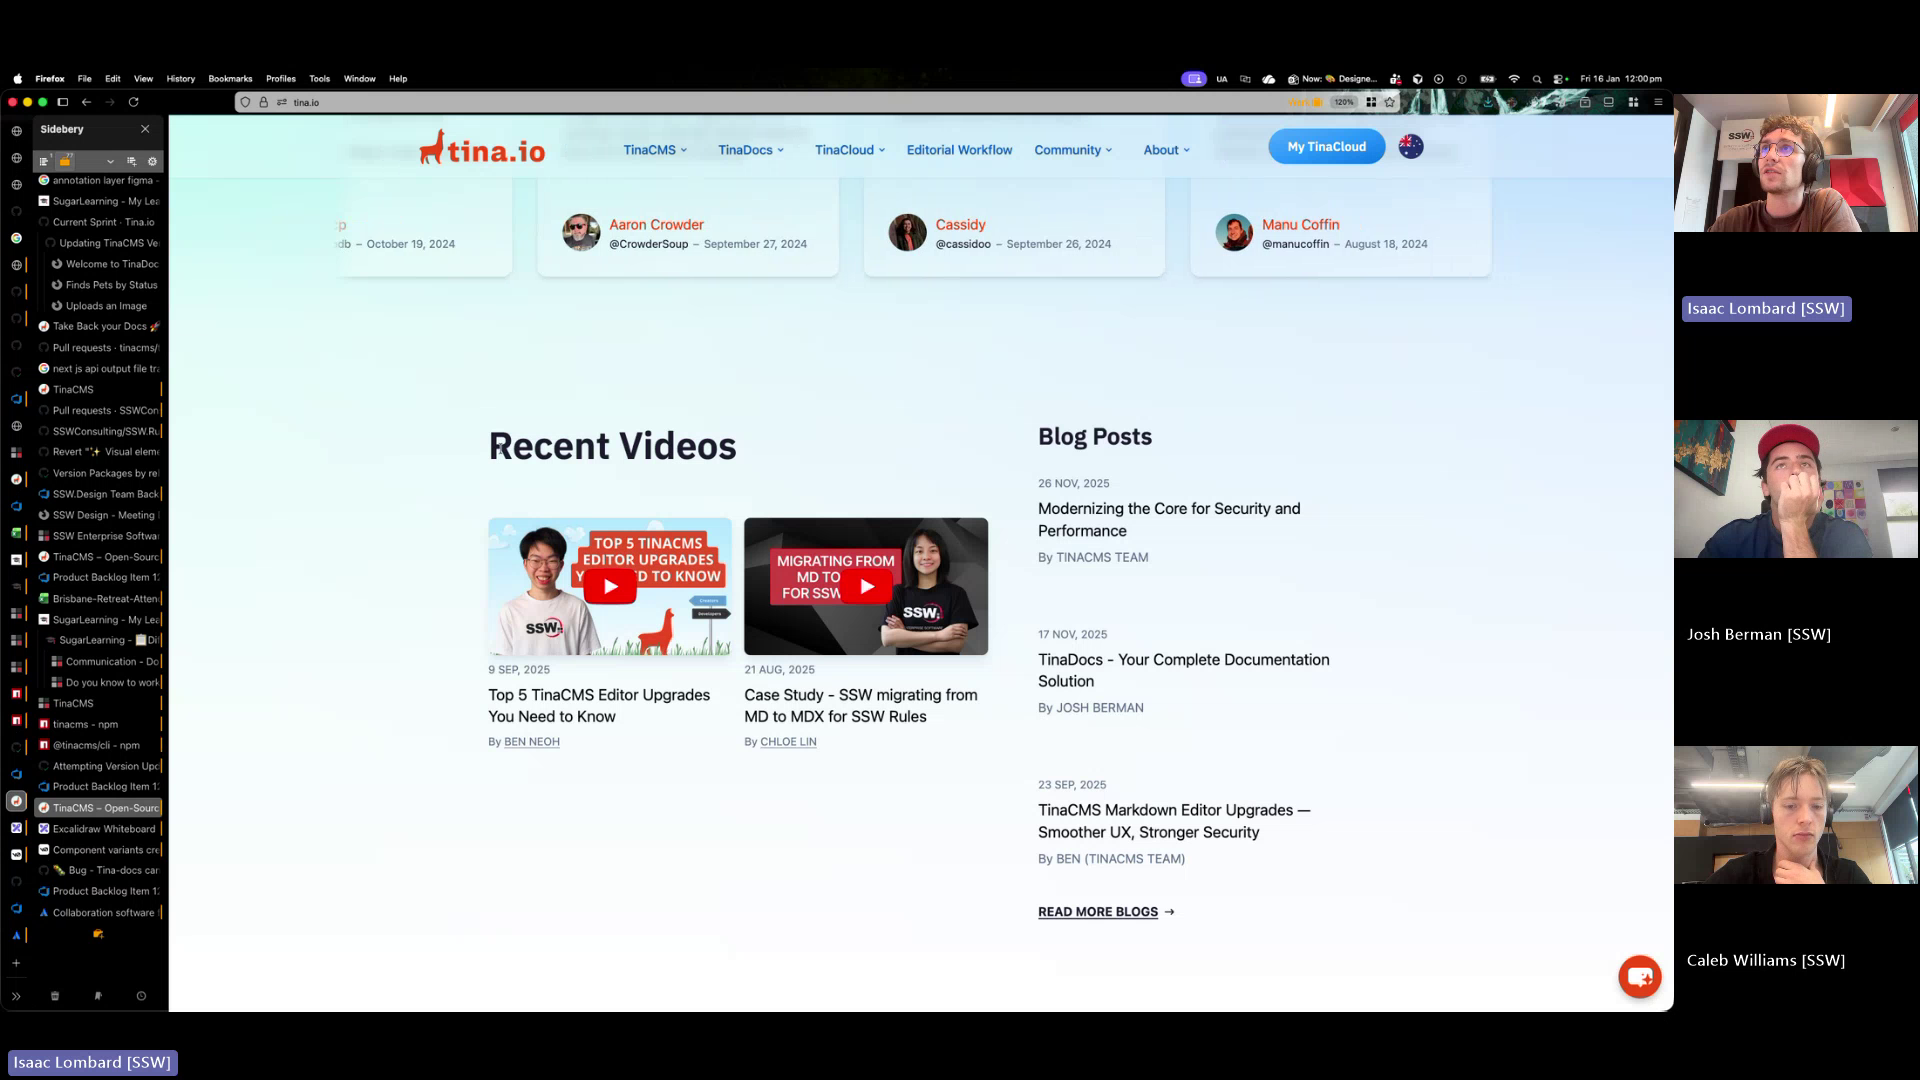
Task: Click the orange chat widget bubble
Action: [1639, 976]
